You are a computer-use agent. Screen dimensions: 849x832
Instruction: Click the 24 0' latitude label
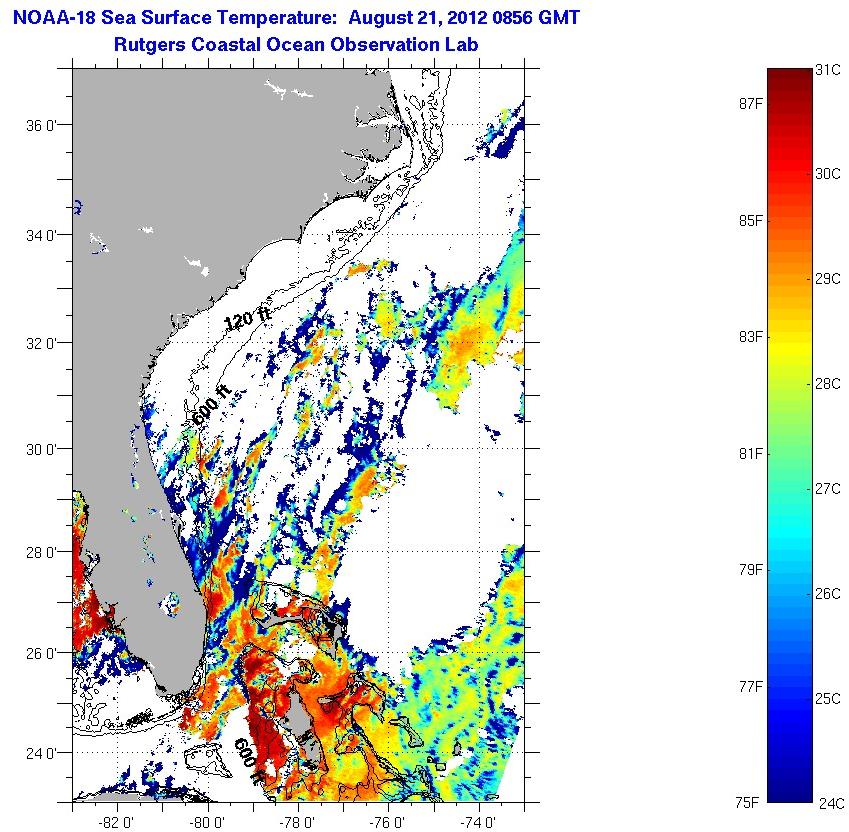[x=41, y=754]
